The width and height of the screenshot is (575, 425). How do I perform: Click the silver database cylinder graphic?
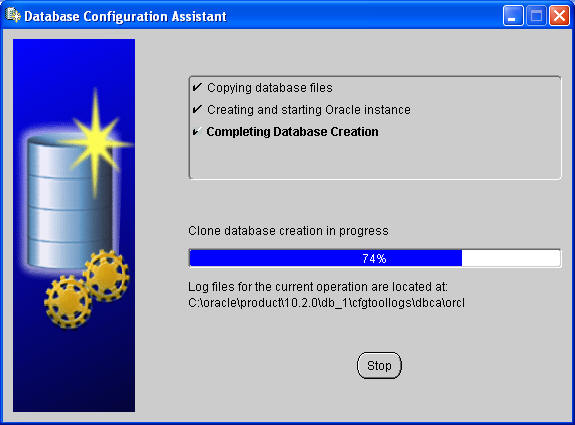pos(70,202)
